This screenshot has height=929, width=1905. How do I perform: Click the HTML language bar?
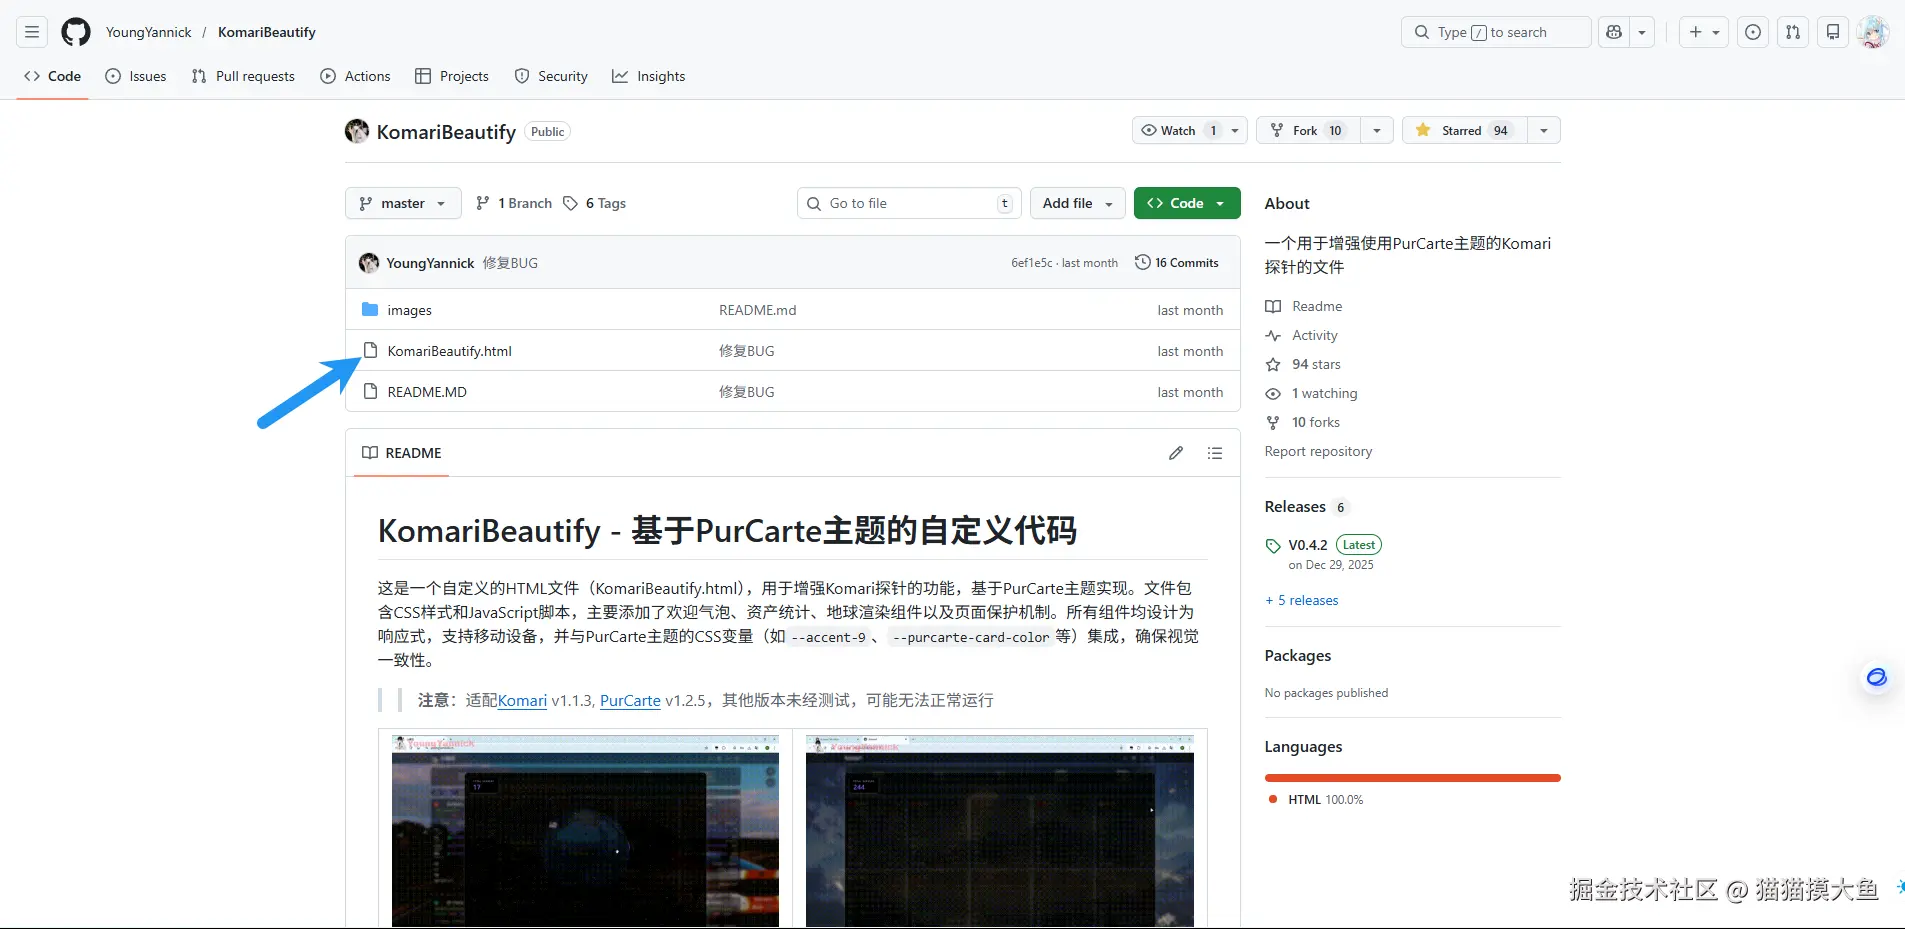[x=1412, y=778]
